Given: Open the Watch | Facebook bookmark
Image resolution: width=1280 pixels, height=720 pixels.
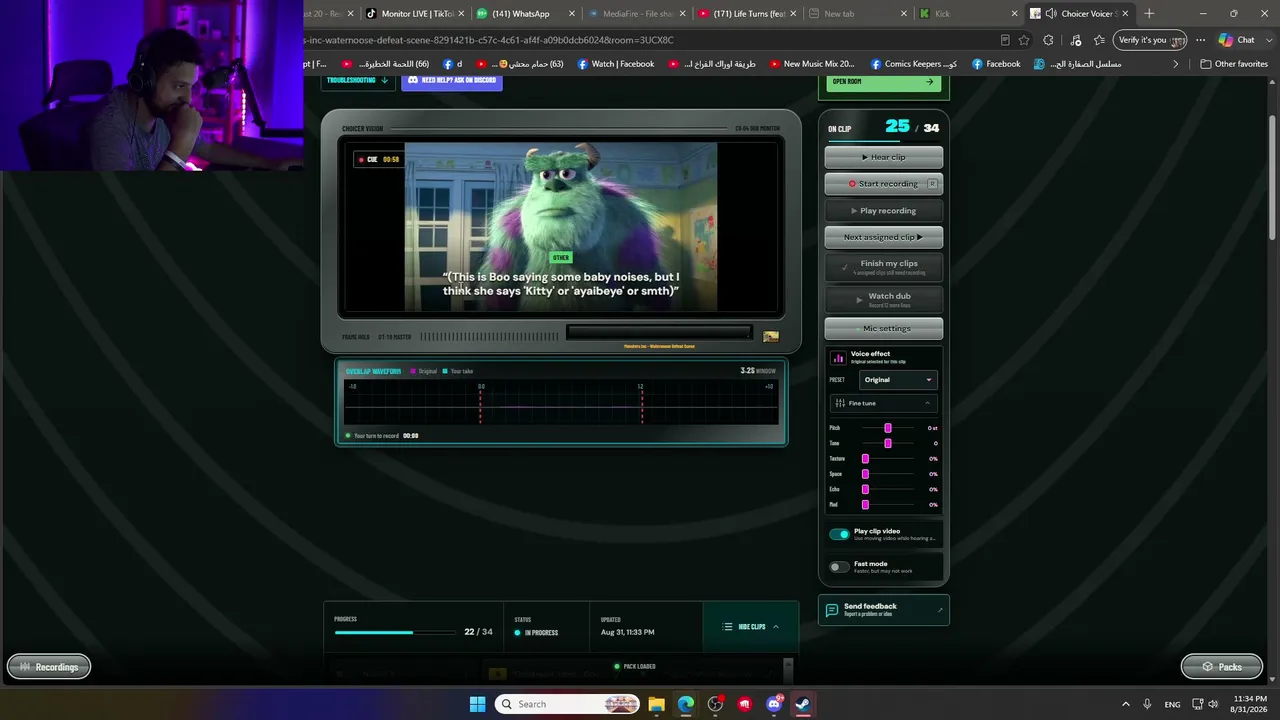Looking at the screenshot, I should (x=616, y=64).
